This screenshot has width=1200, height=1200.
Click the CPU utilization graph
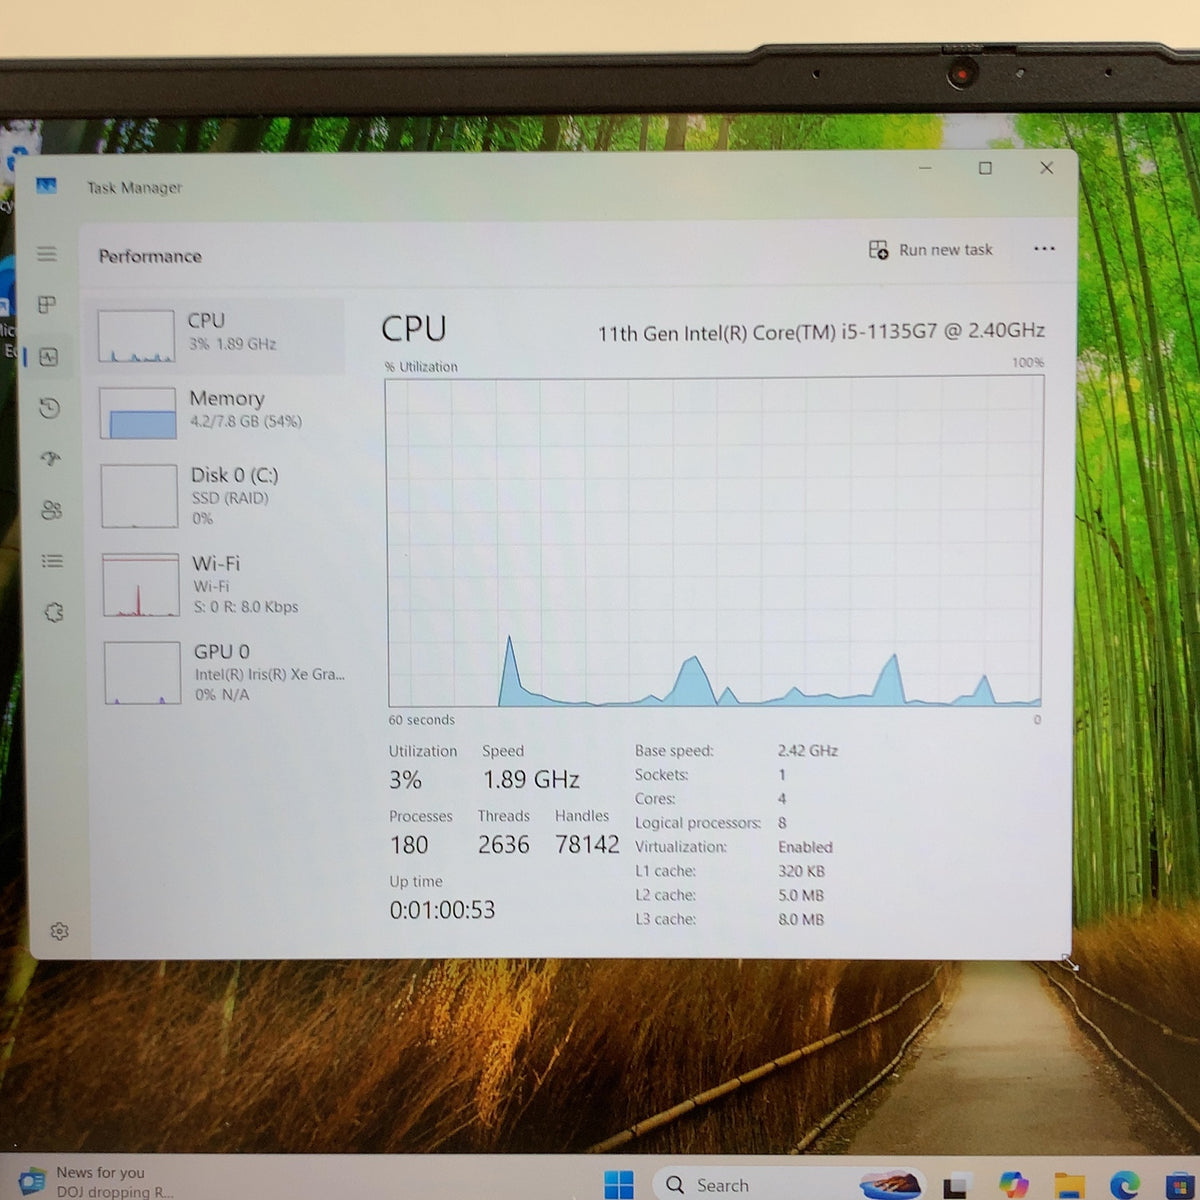point(714,541)
